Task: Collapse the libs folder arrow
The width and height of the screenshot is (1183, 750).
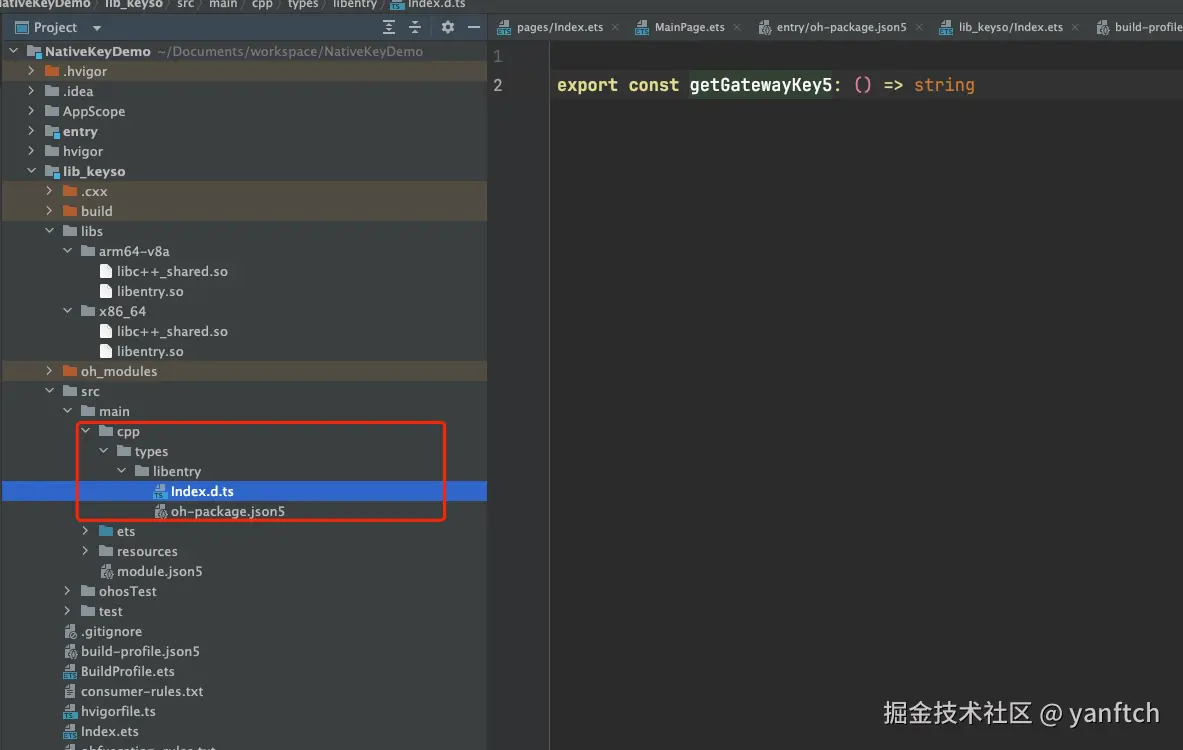Action: (49, 230)
